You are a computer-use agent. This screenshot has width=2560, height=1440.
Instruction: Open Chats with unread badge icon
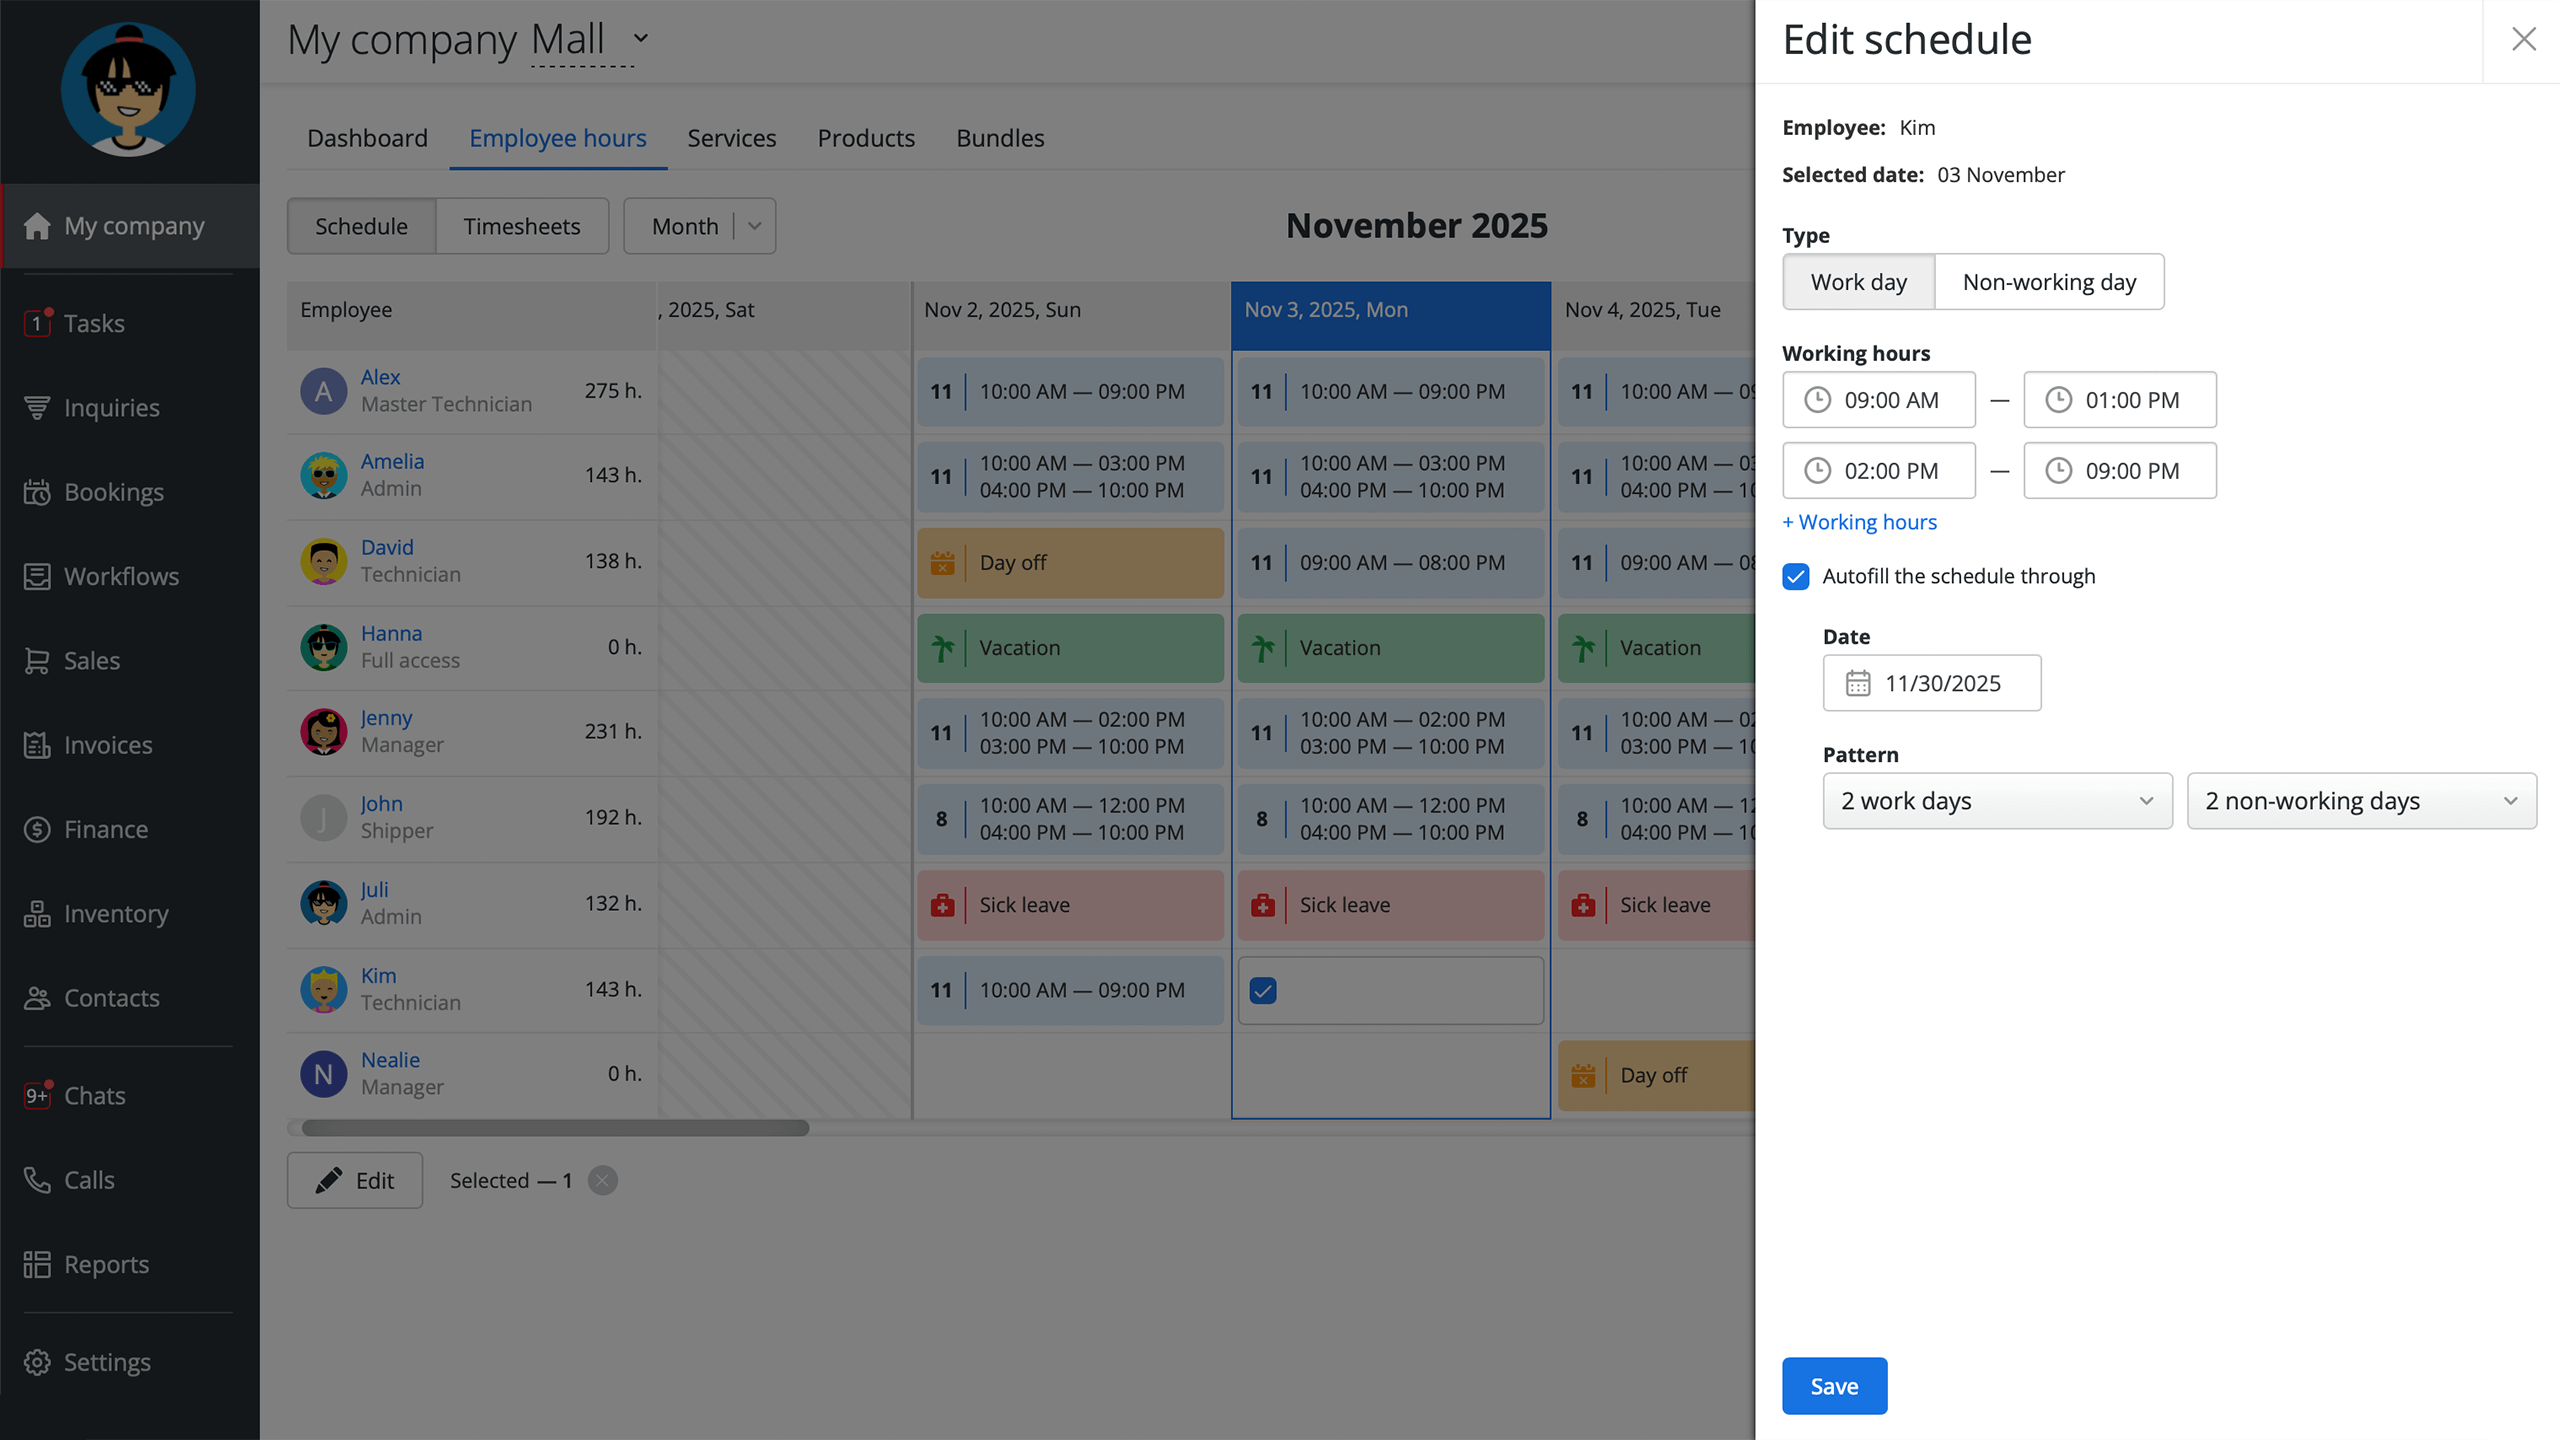click(37, 1096)
